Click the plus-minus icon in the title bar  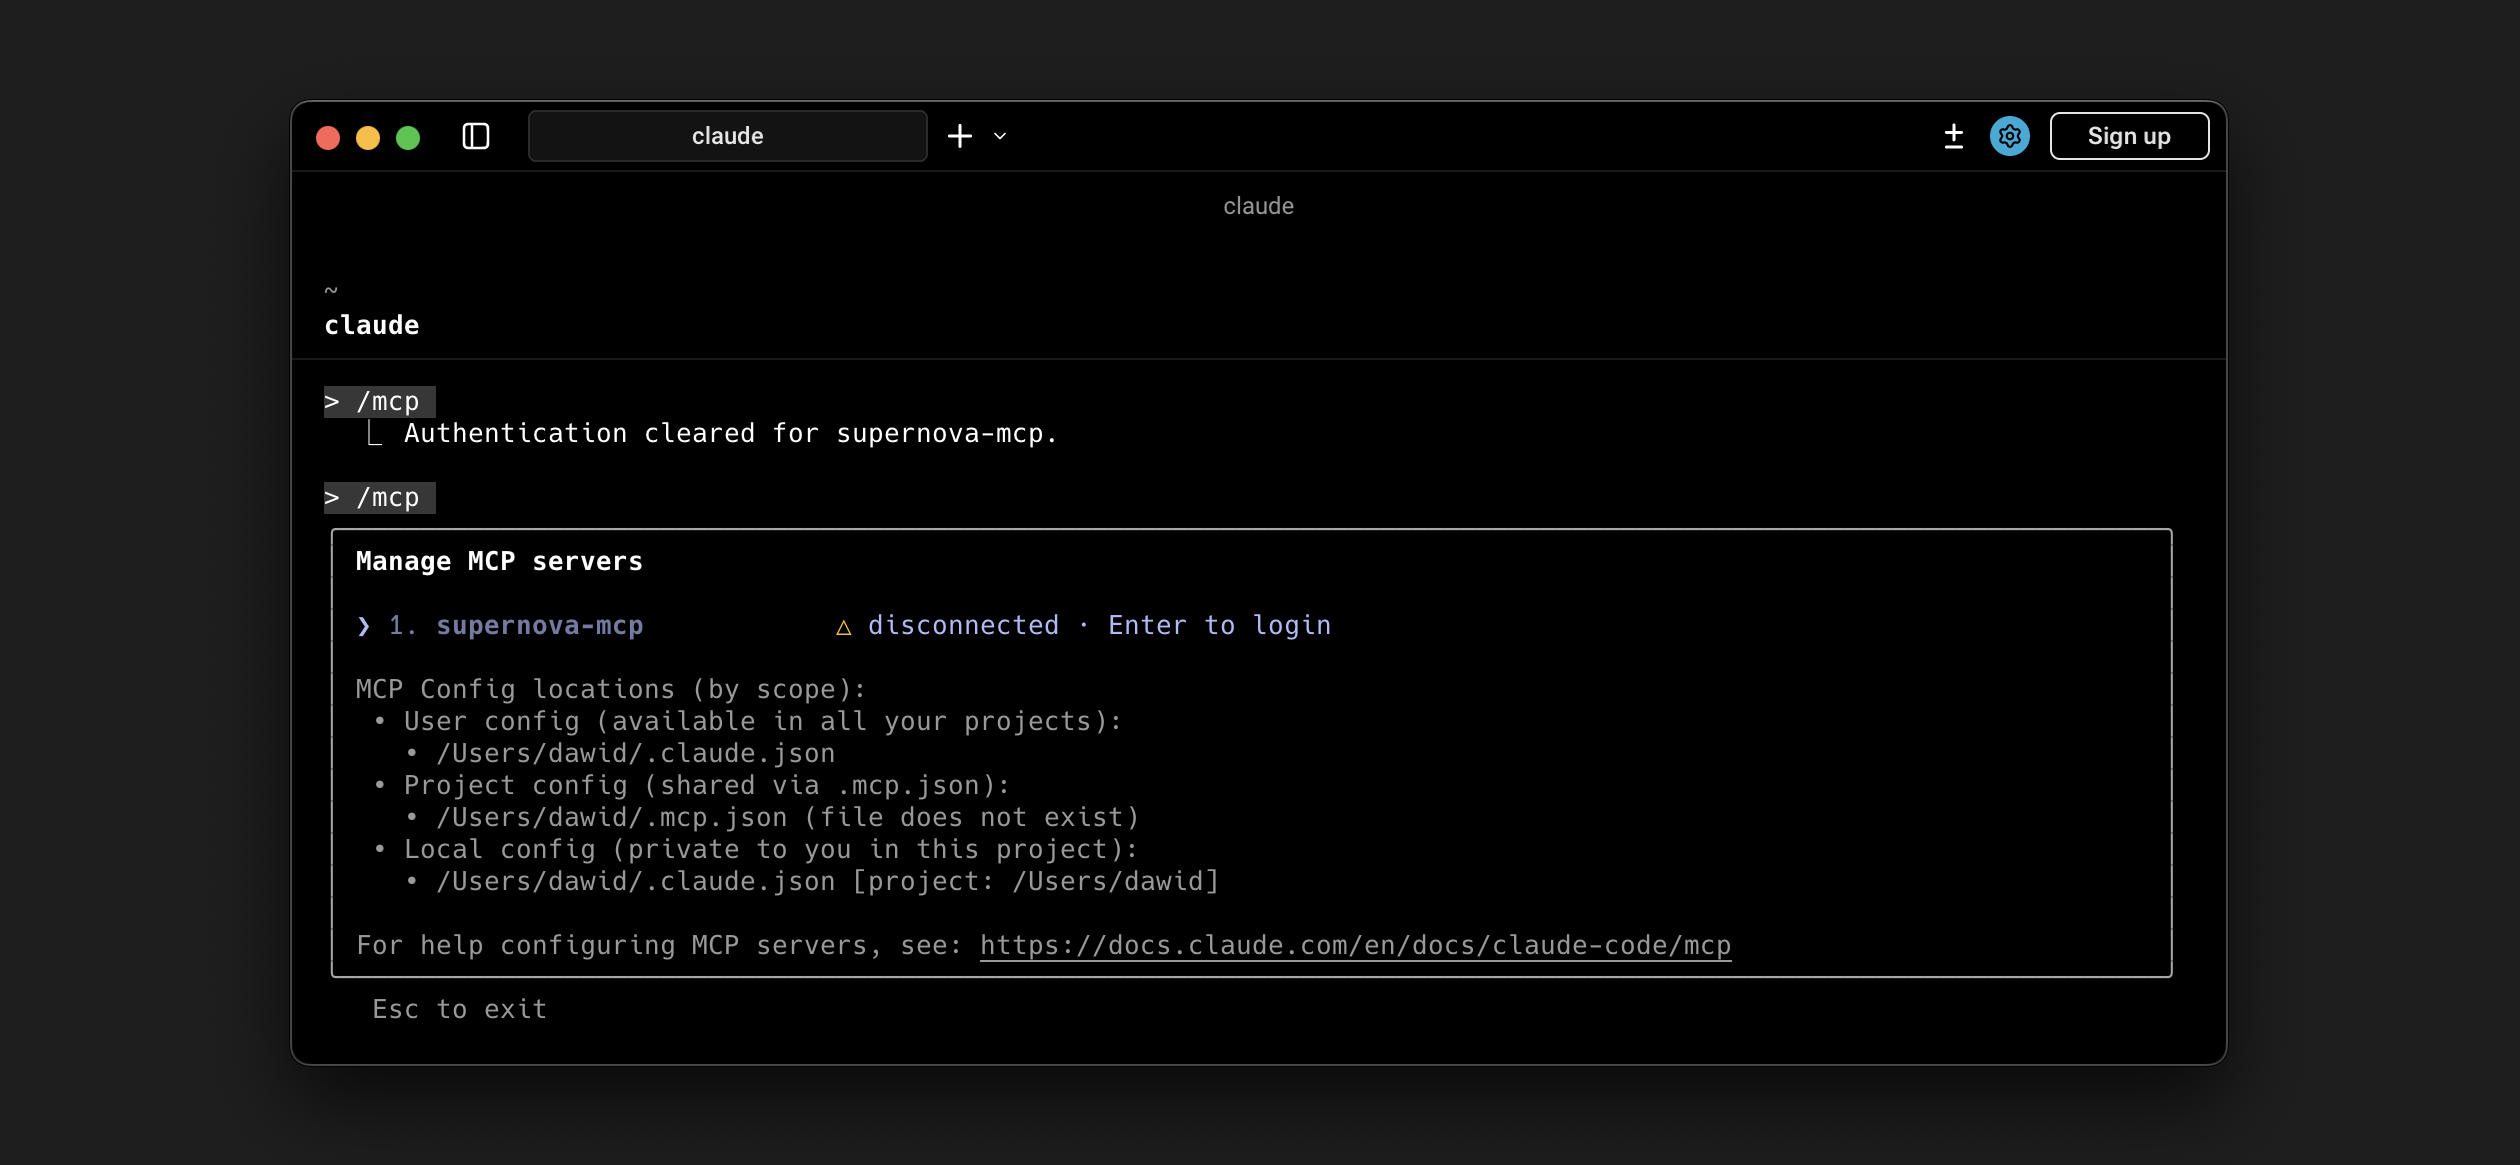point(1953,136)
